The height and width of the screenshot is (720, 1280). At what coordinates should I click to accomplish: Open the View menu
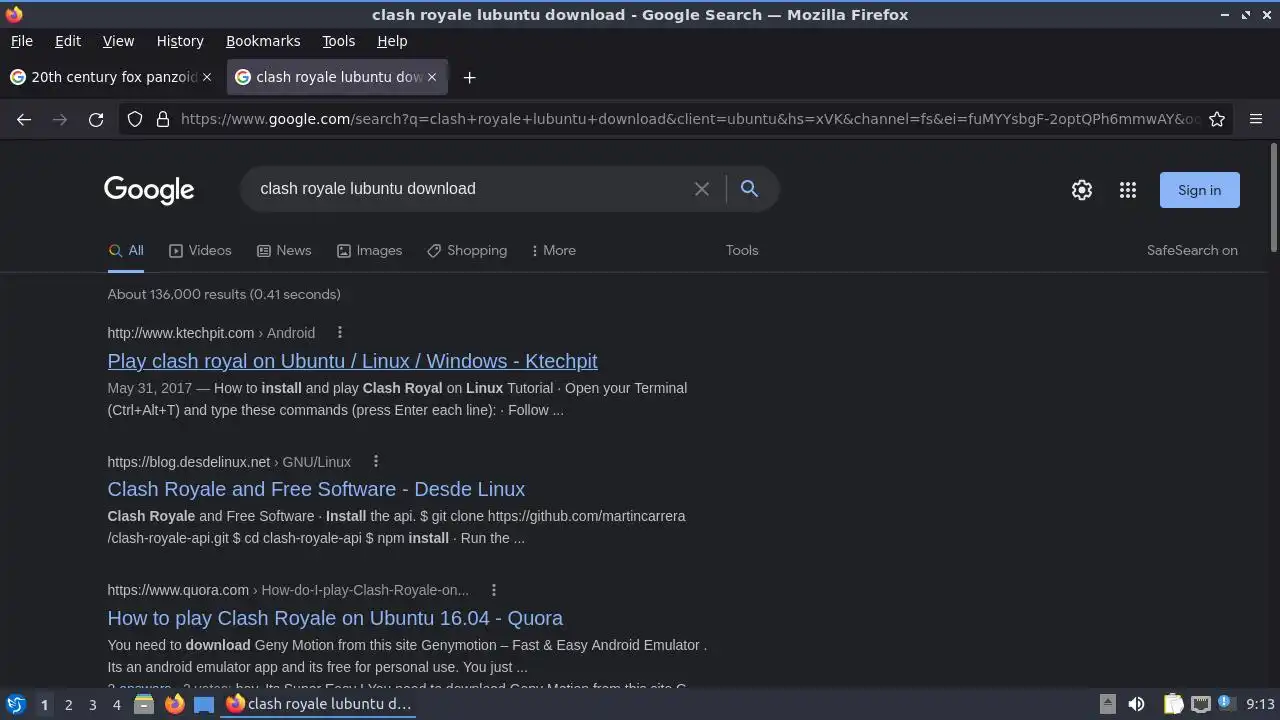tap(118, 41)
